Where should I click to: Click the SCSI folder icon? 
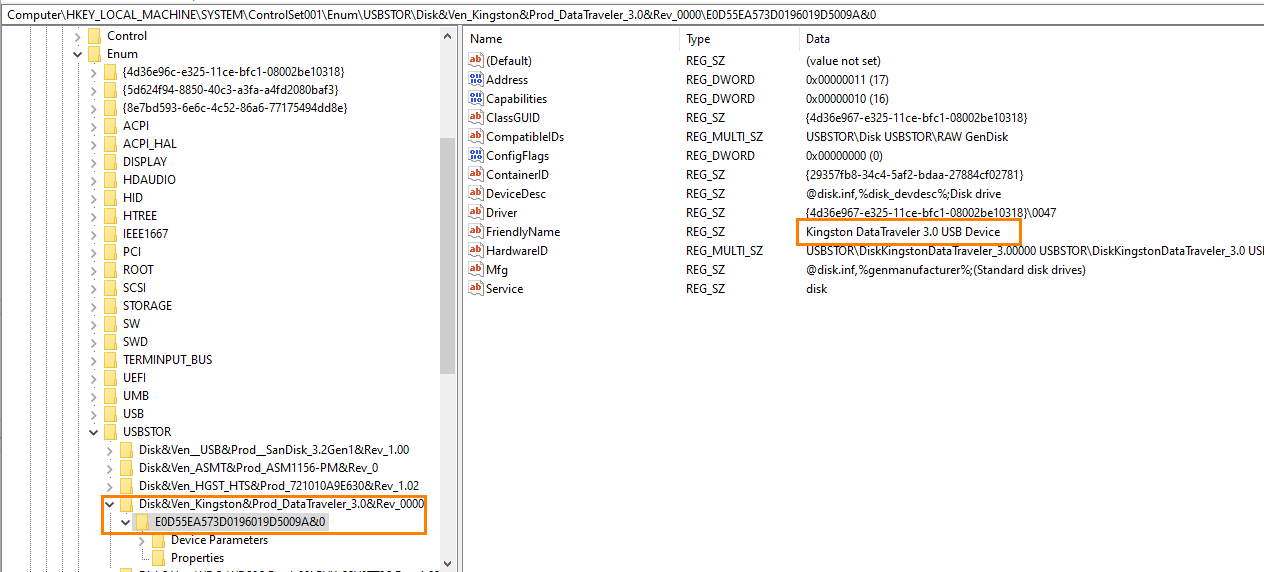(110, 288)
